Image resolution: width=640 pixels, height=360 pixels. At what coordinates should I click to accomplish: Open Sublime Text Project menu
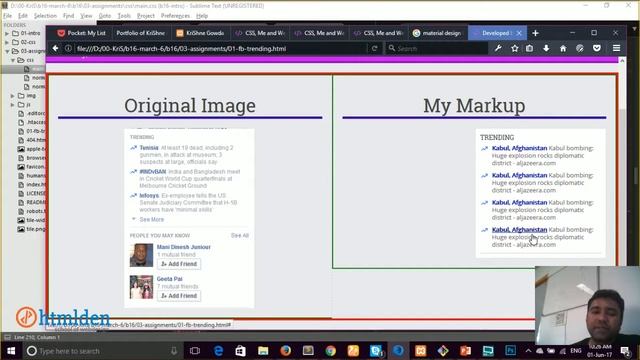146,16
